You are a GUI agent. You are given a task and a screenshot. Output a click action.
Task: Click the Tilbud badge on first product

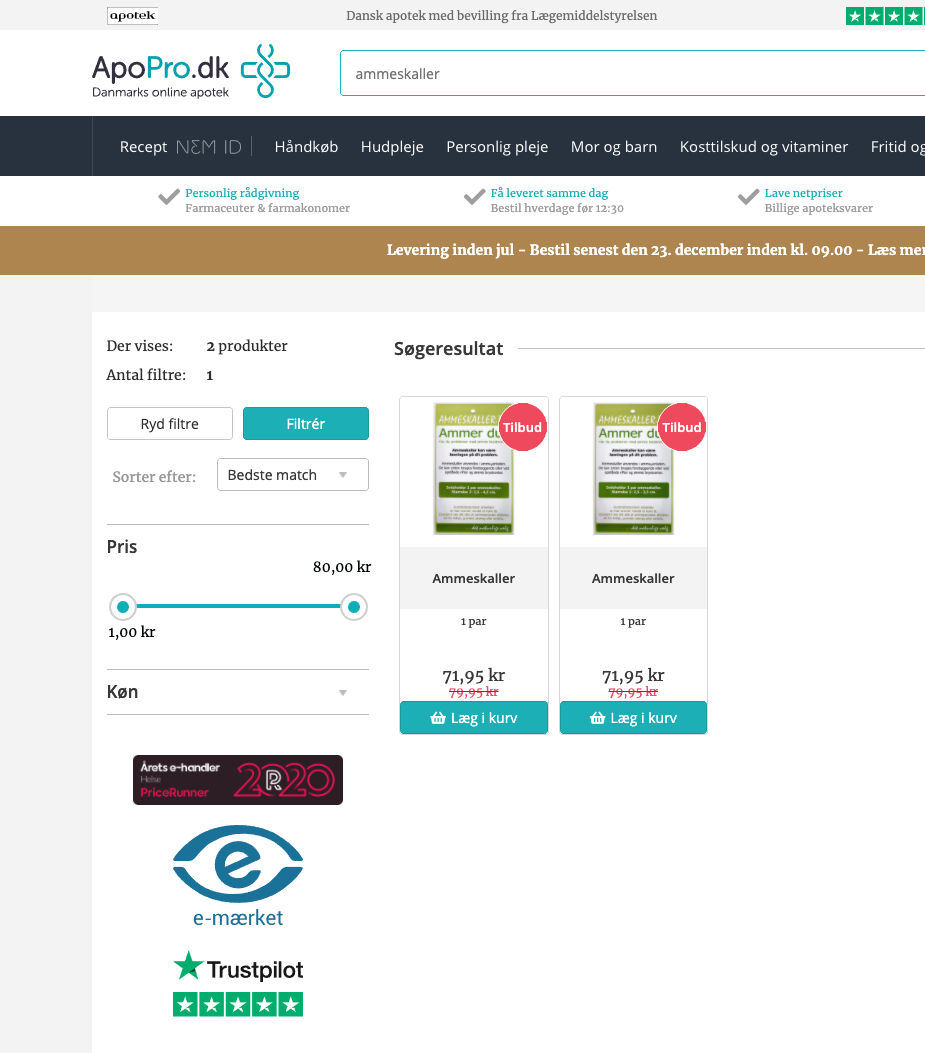[522, 427]
